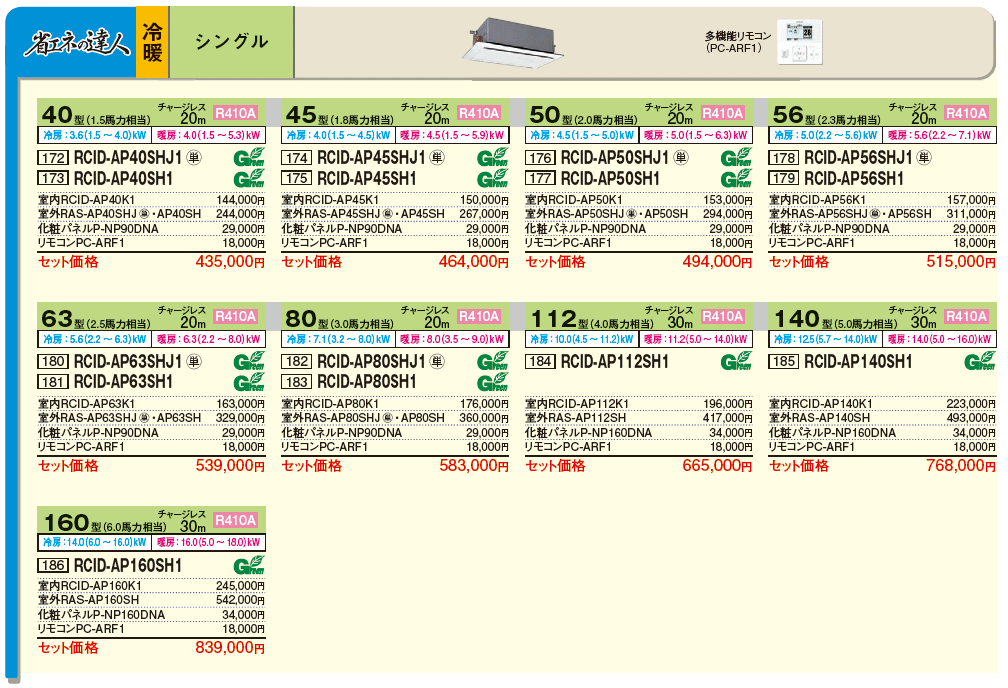The width and height of the screenshot is (1008, 688).
Task: Open the シングル tab label
Action: [231, 42]
